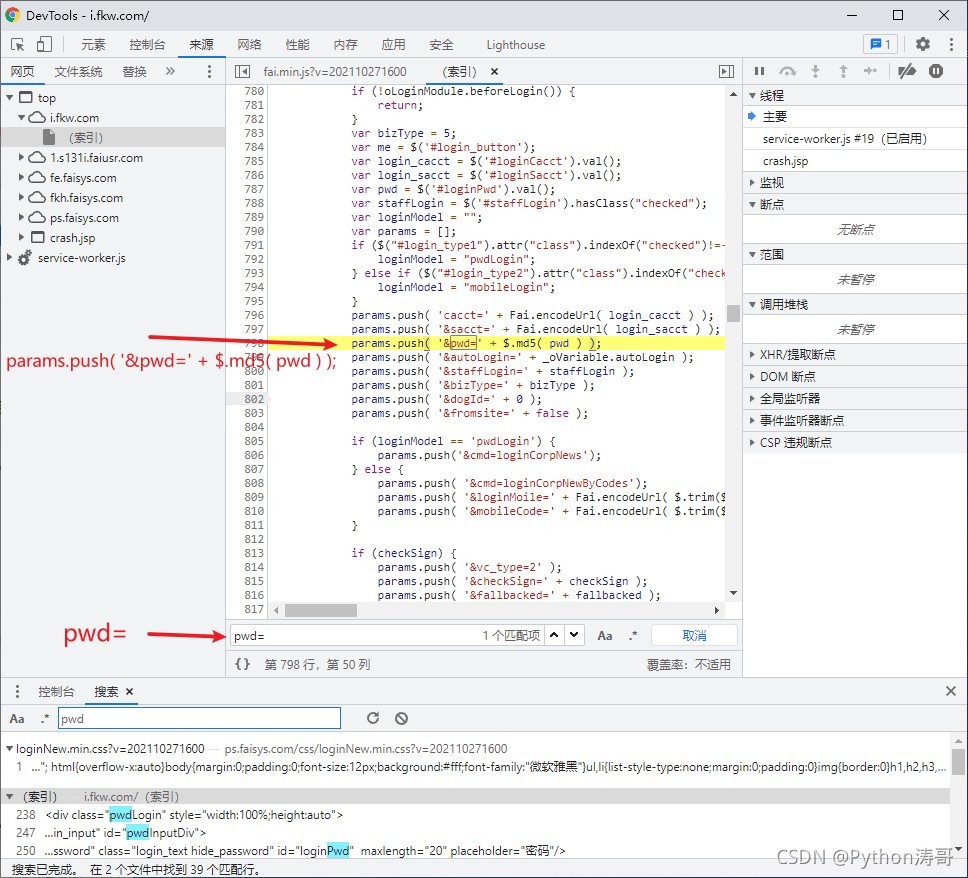The image size is (968, 878).
Task: Show more navigator tabs via chevron
Action: 170,71
